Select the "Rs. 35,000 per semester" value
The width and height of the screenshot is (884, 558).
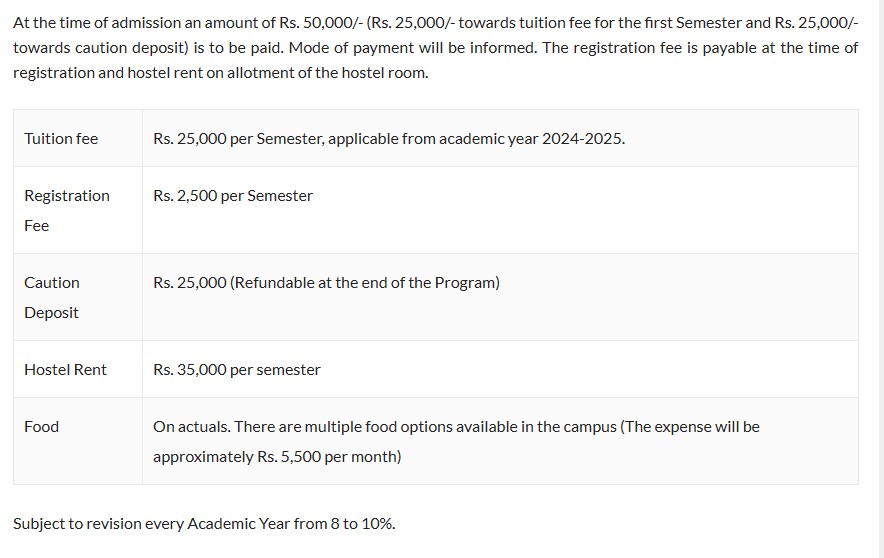click(237, 370)
